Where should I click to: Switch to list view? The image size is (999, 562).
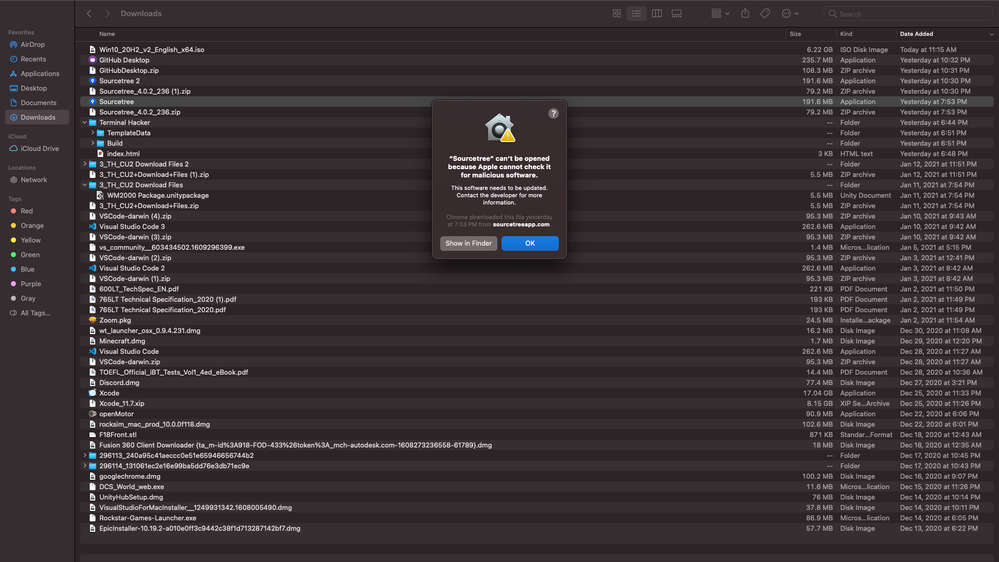(636, 13)
